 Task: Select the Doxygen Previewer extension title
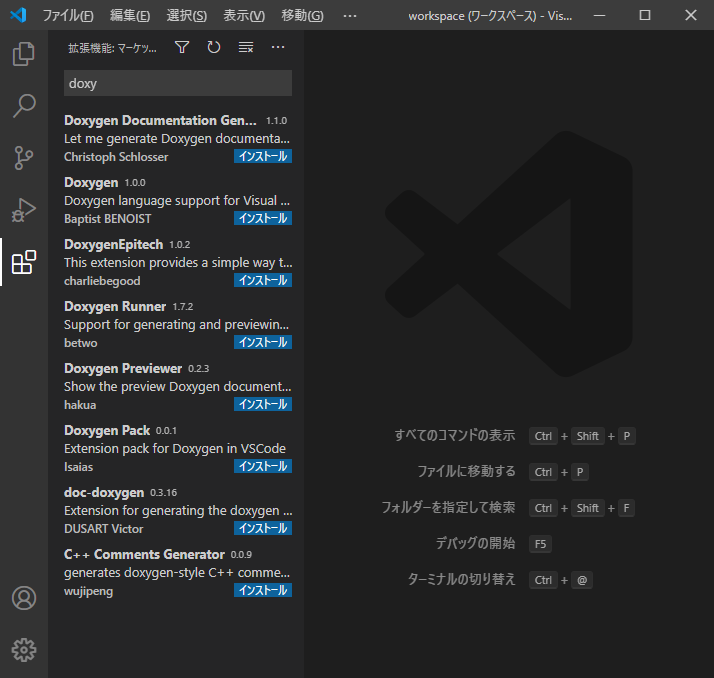click(123, 368)
